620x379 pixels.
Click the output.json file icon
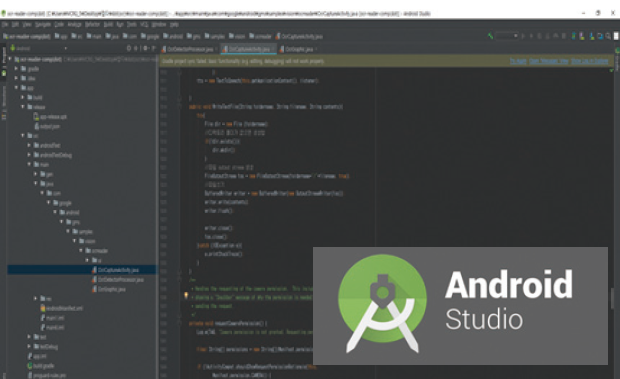tap(36, 126)
